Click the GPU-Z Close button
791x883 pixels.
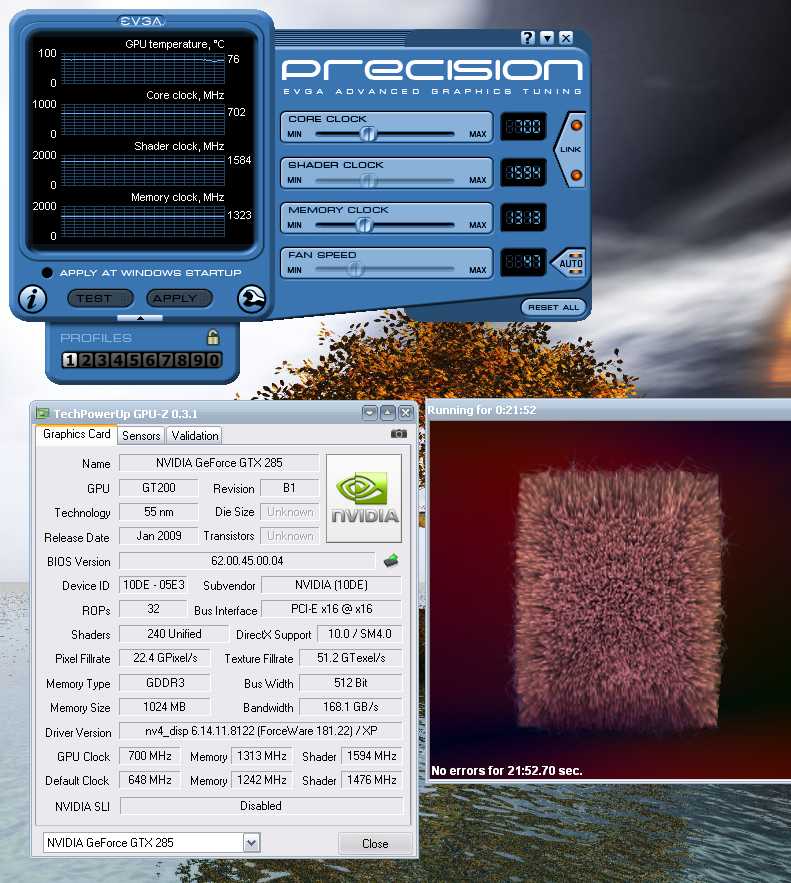click(x=375, y=843)
